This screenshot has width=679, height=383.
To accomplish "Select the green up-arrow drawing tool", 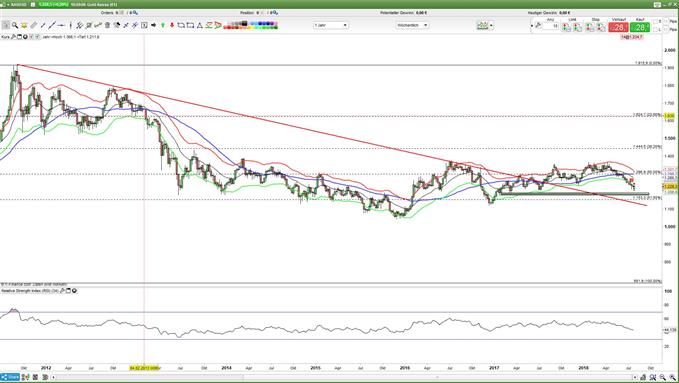I will tap(163, 26).
